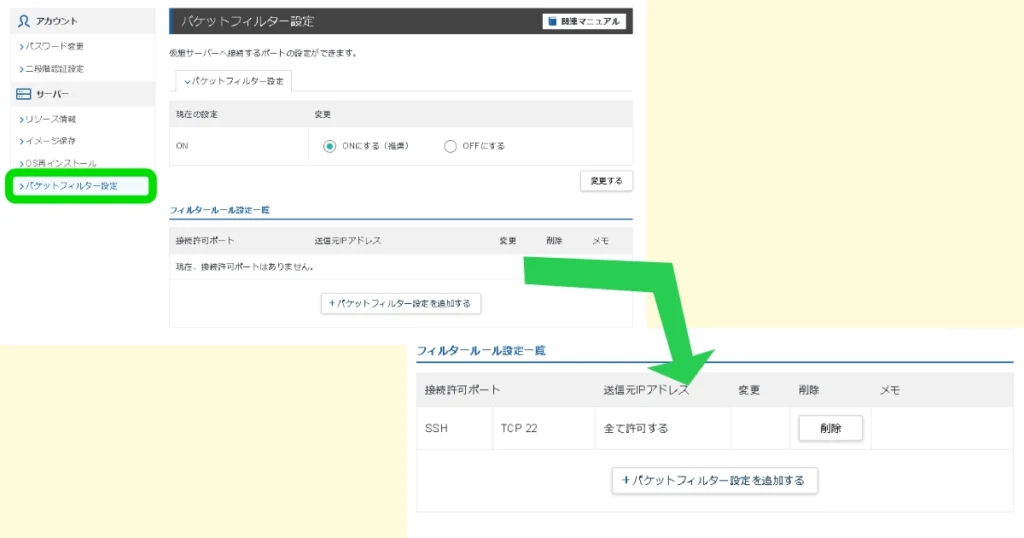1024x538 pixels.
Task: Click the 現在の設定 column header
Action: [197, 114]
